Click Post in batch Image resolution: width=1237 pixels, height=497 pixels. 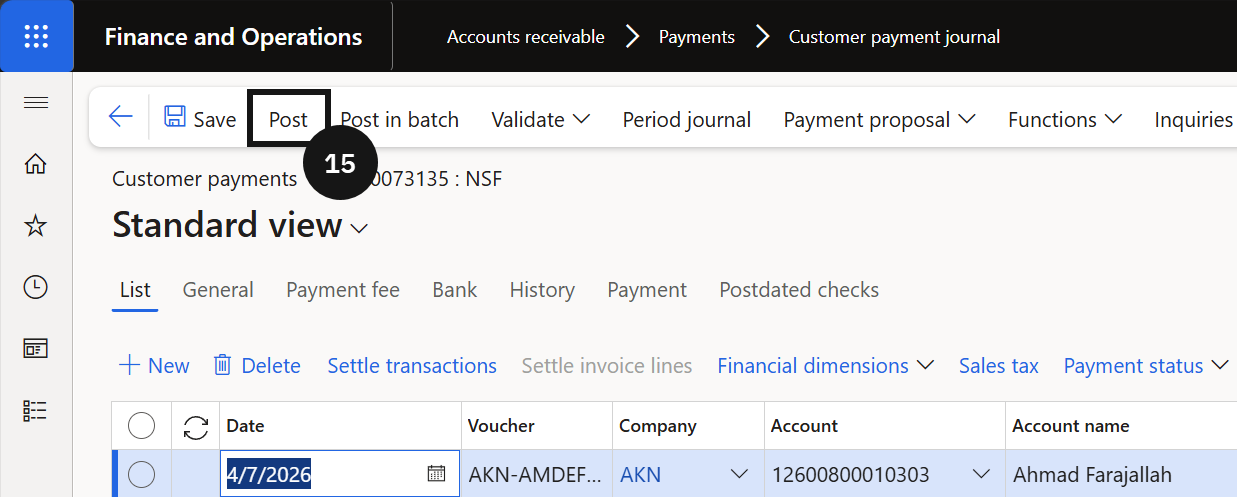[x=399, y=119]
